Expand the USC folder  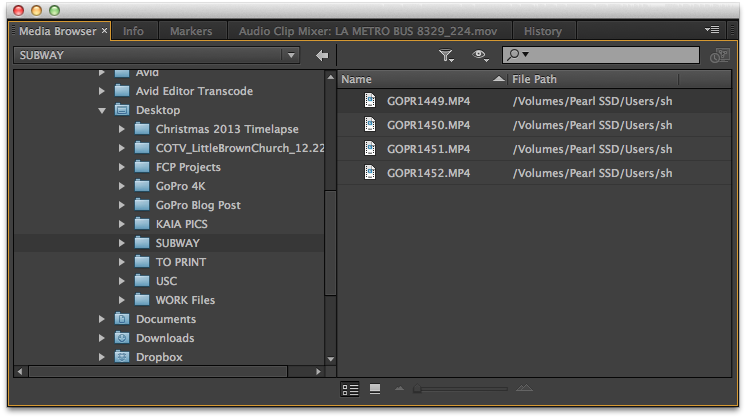click(121, 281)
